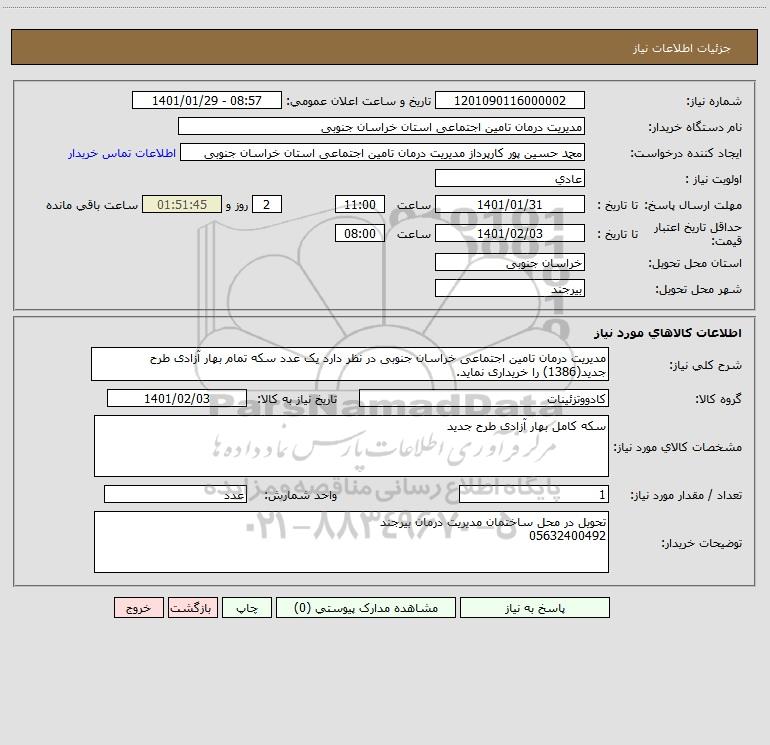Click the توضیحات خریدار text area

[x=351, y=542]
